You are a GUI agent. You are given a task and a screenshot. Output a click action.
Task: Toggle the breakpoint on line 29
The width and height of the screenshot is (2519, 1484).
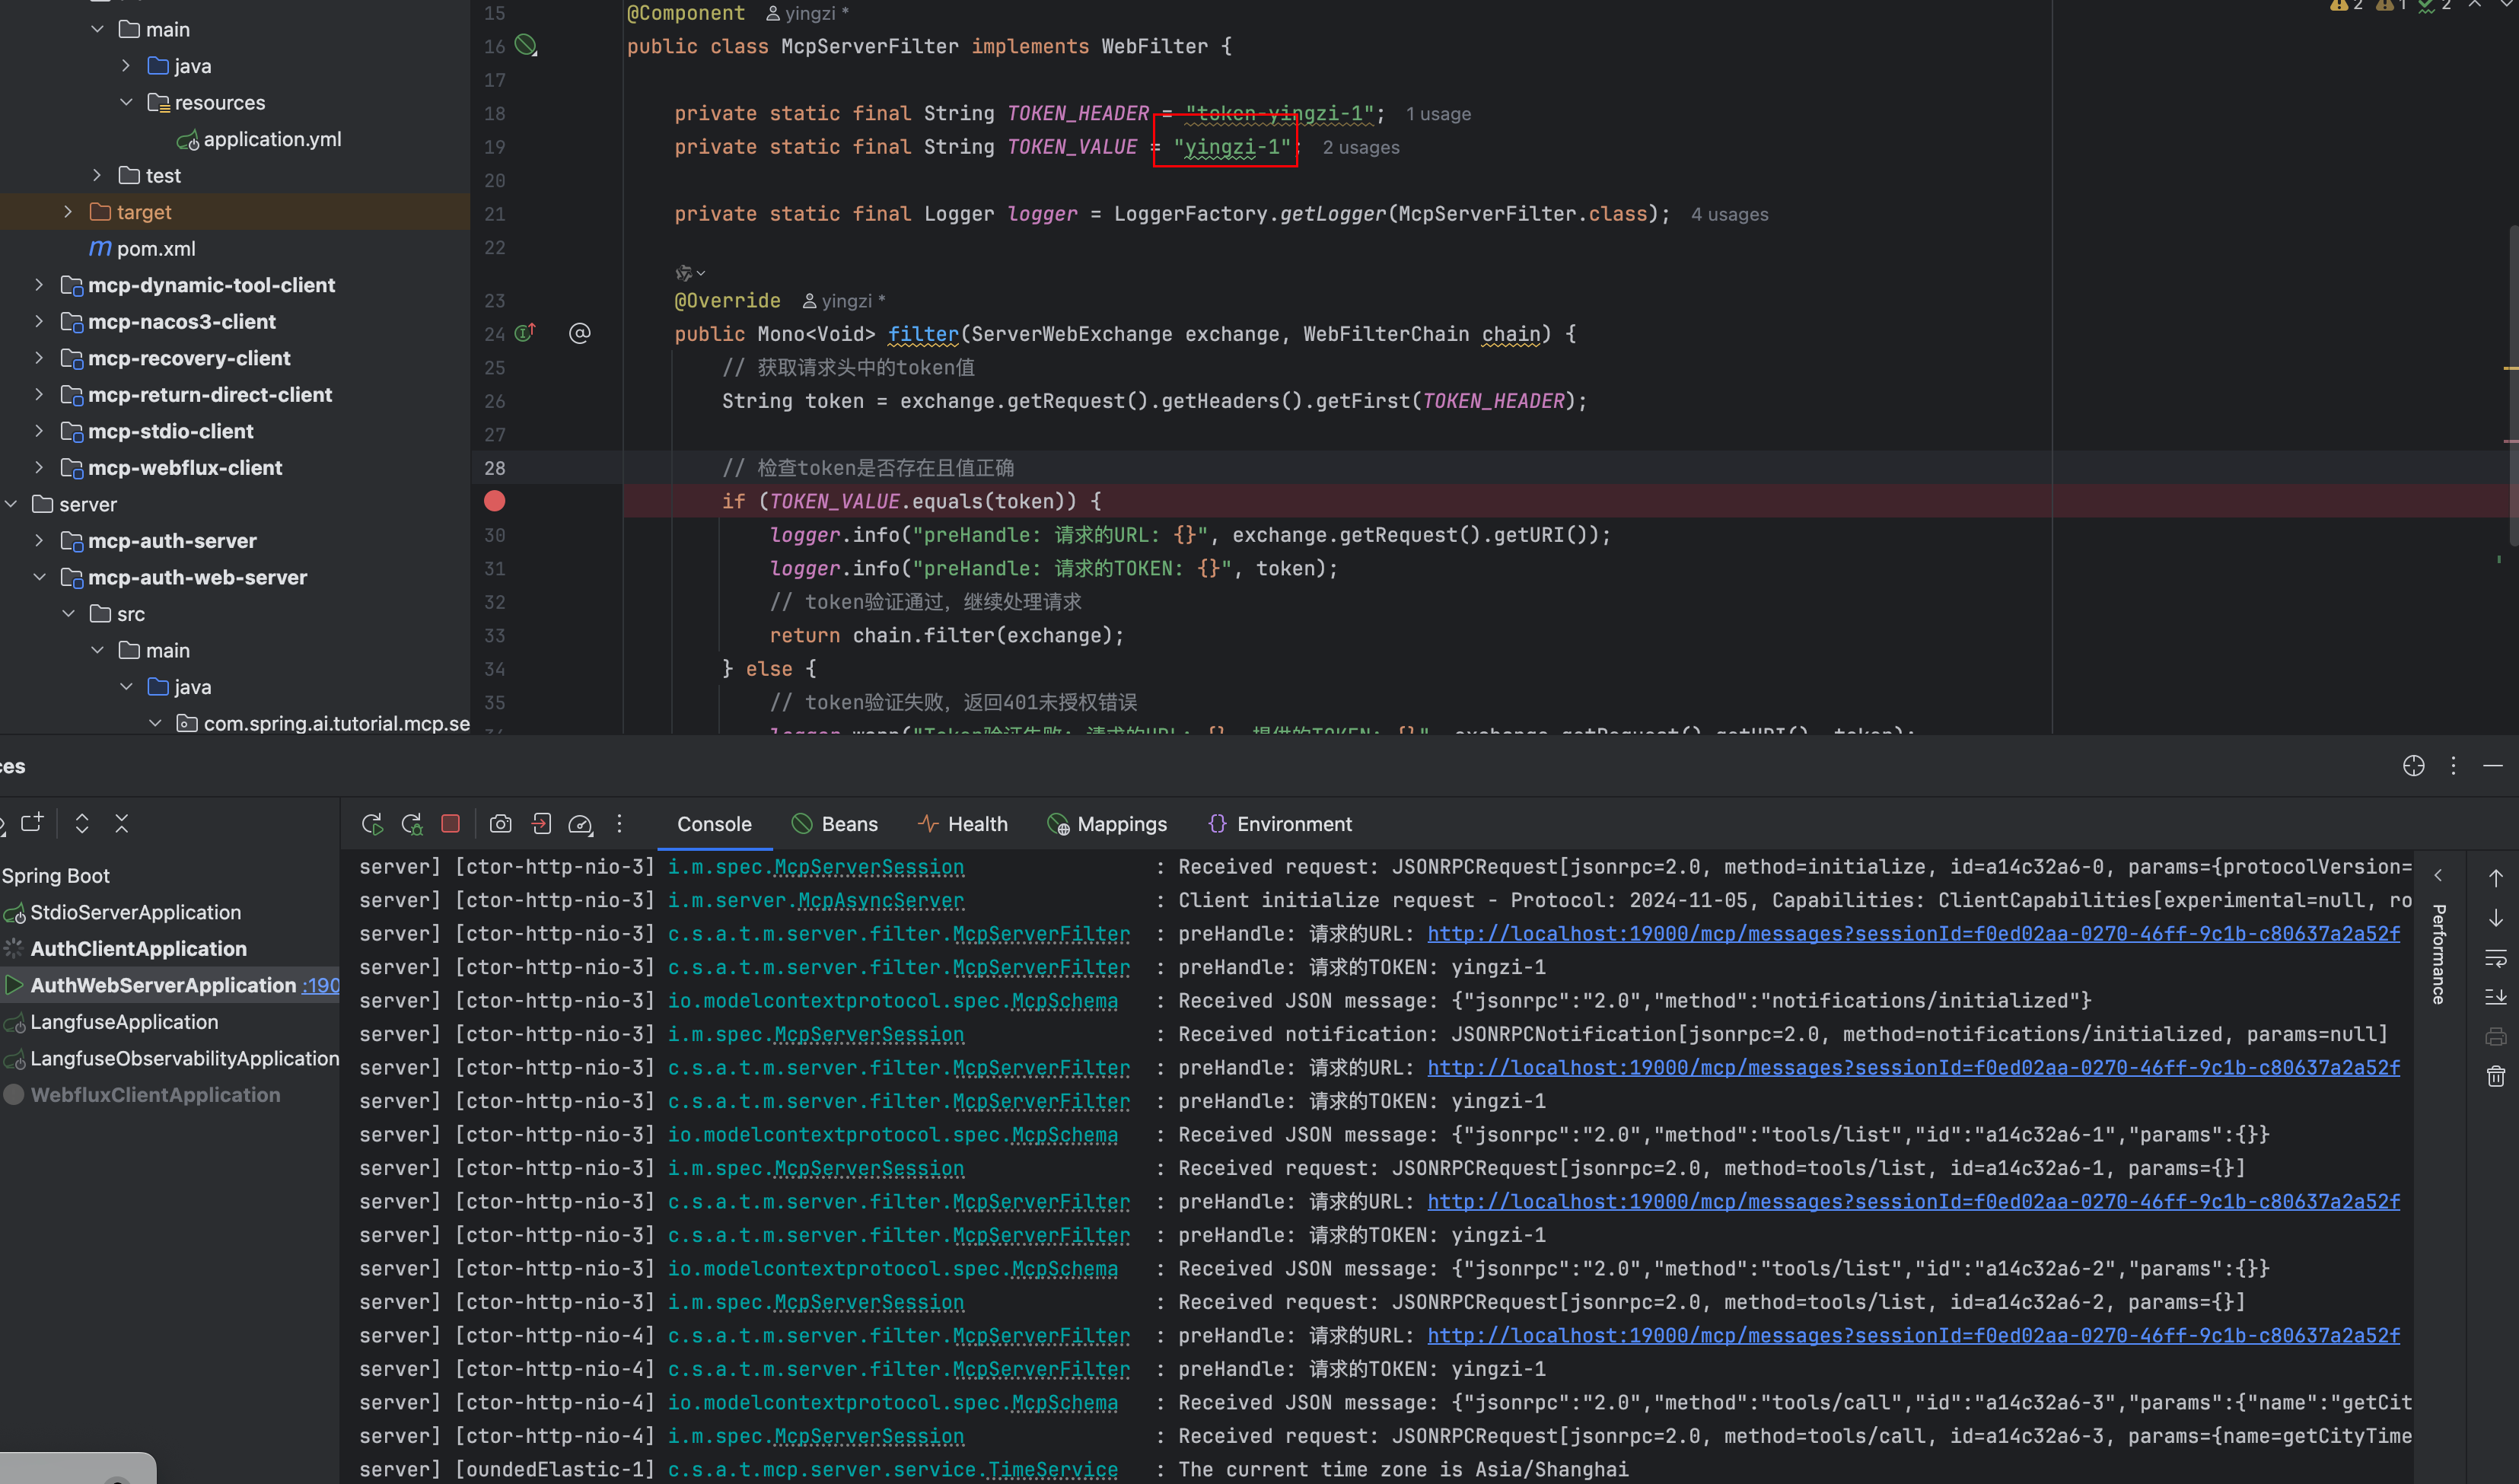(494, 501)
